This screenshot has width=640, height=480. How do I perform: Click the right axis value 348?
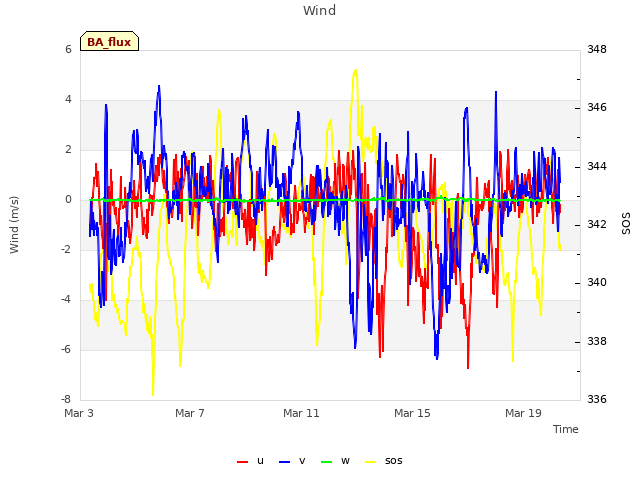pyautogui.click(x=597, y=49)
